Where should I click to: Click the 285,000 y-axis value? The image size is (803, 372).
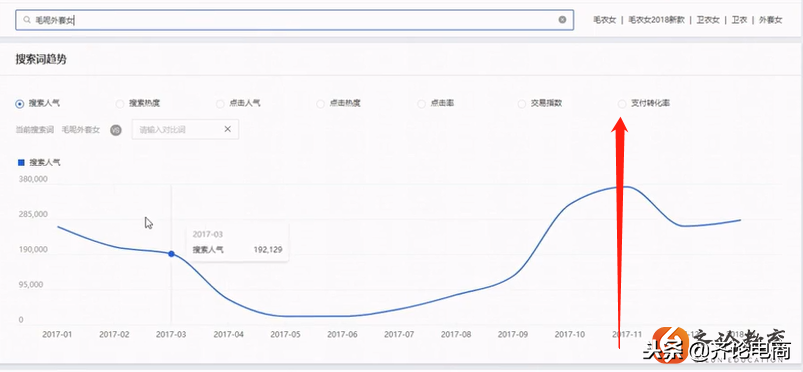(33, 214)
